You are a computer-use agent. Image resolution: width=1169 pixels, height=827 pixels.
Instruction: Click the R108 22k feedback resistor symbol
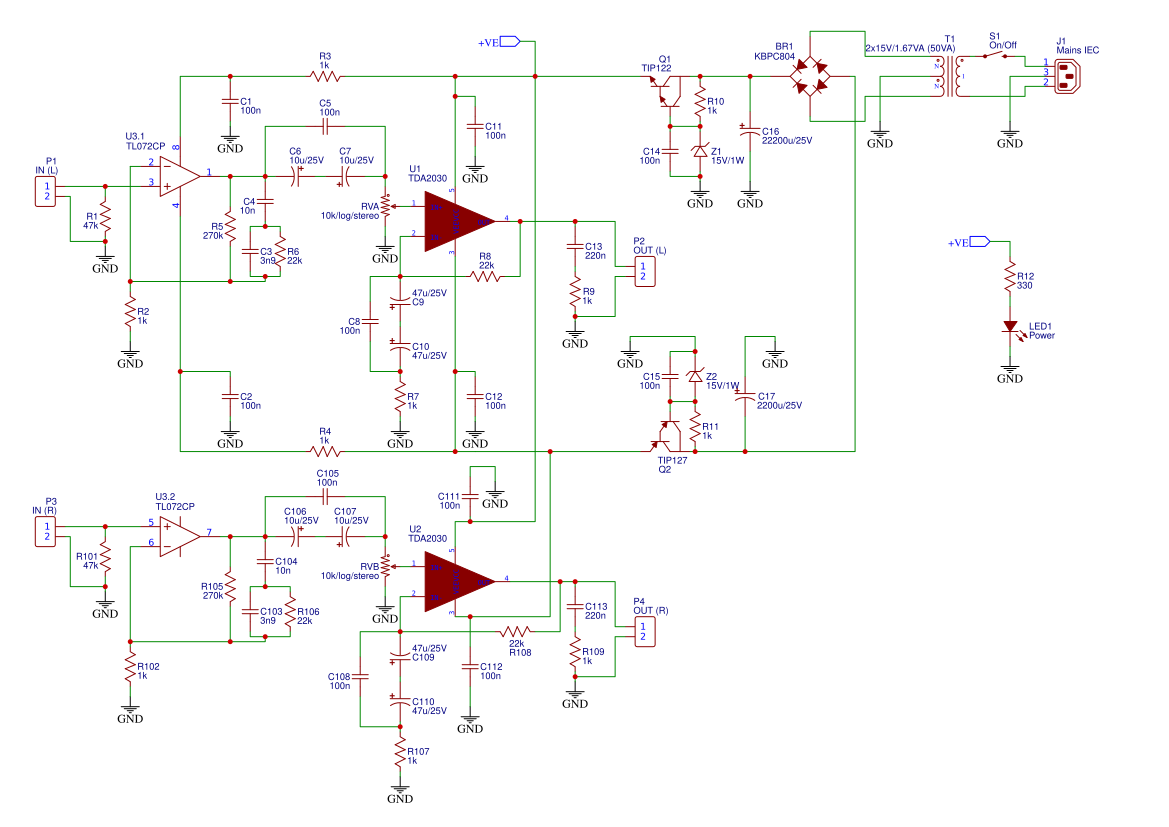pos(515,632)
